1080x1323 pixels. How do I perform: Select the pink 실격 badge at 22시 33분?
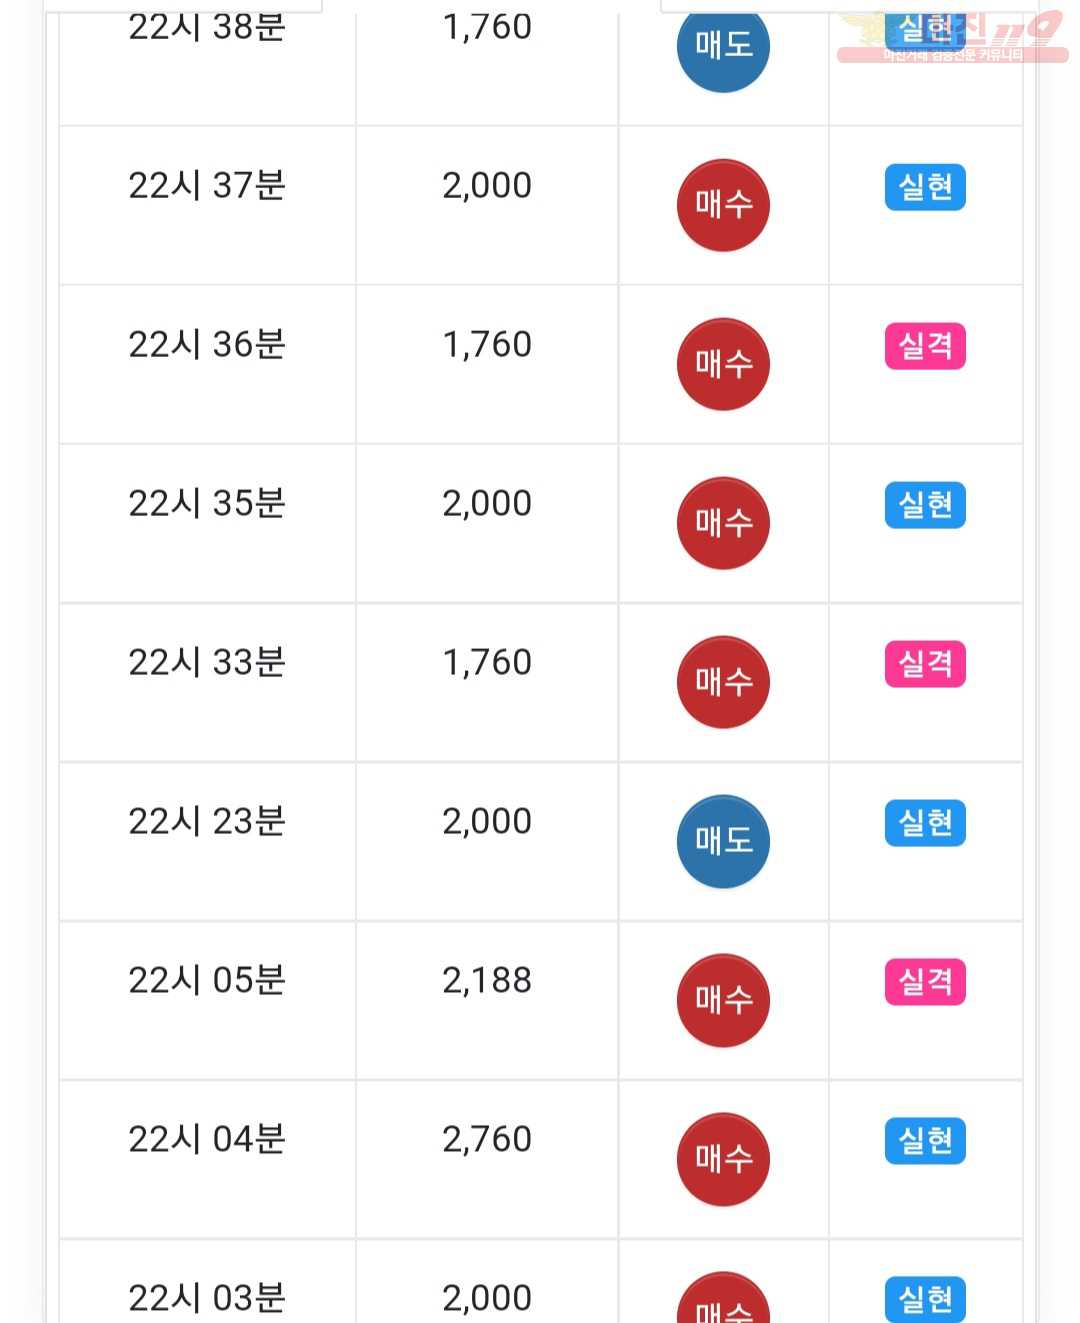coord(925,664)
